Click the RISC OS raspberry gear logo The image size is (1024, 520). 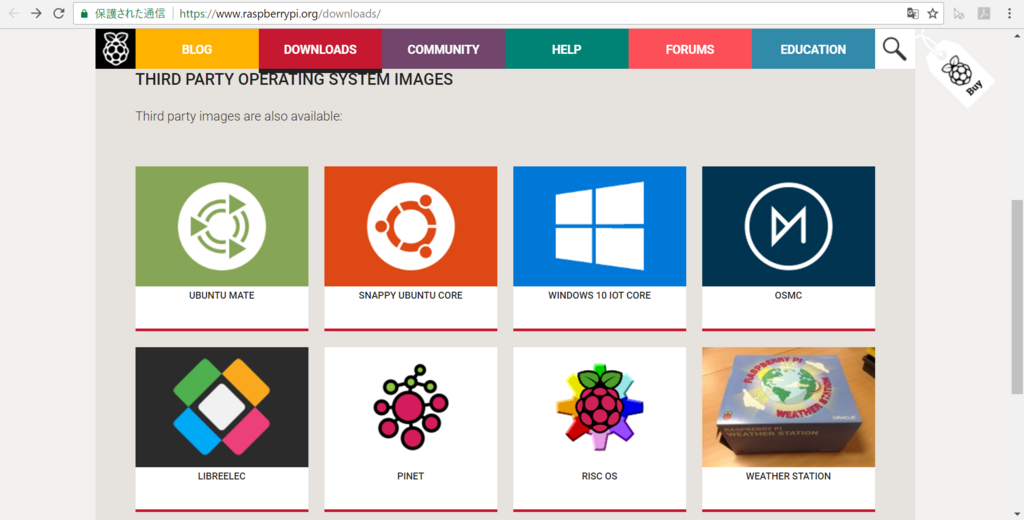pos(600,407)
